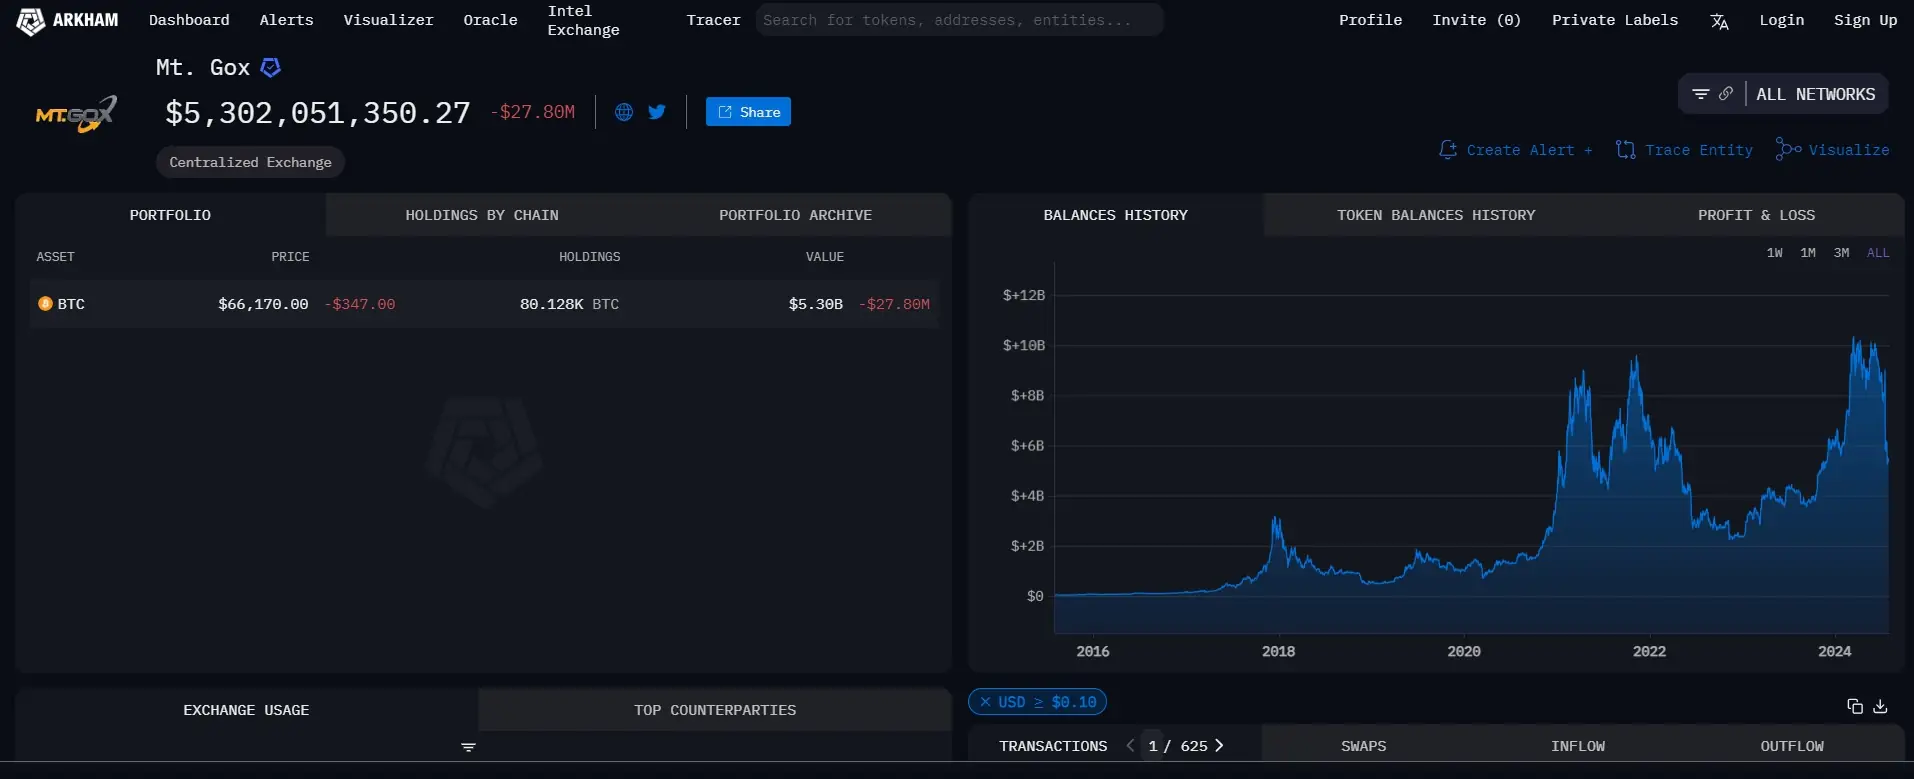Focus the token and address search field
This screenshot has width=1914, height=779.
[959, 20]
